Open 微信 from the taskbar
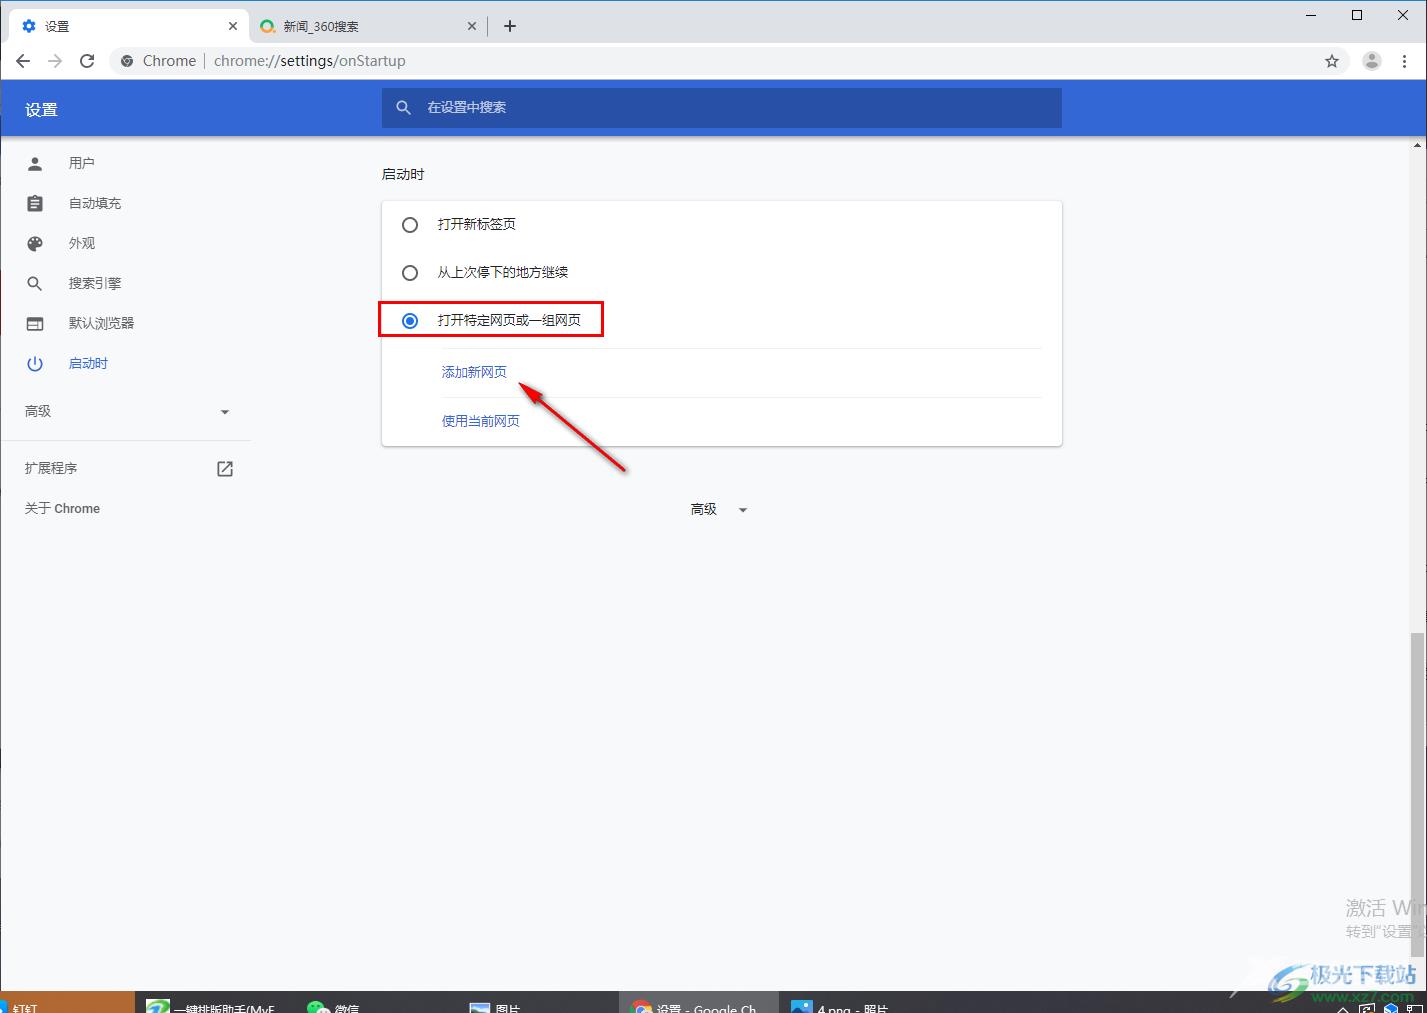This screenshot has width=1427, height=1013. (334, 1006)
